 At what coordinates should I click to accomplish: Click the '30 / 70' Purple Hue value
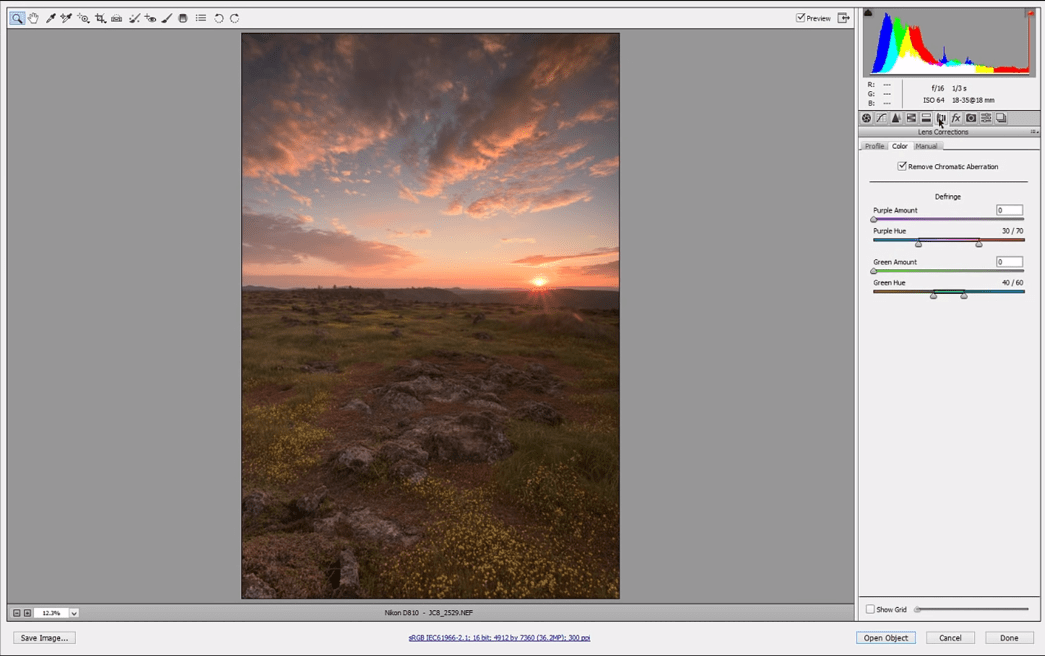click(1012, 231)
